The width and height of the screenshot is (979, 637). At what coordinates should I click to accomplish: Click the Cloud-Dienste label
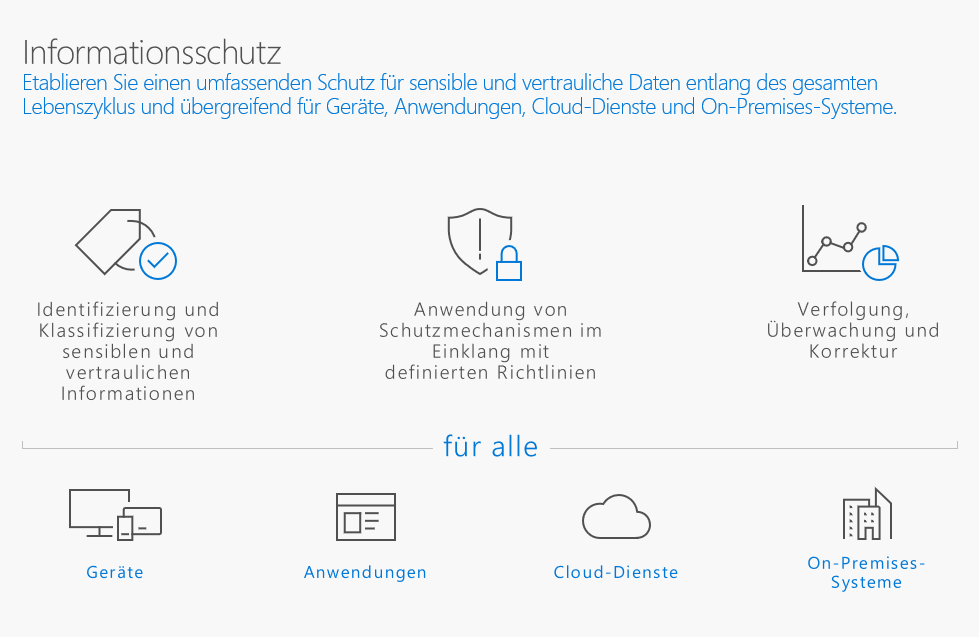click(615, 572)
